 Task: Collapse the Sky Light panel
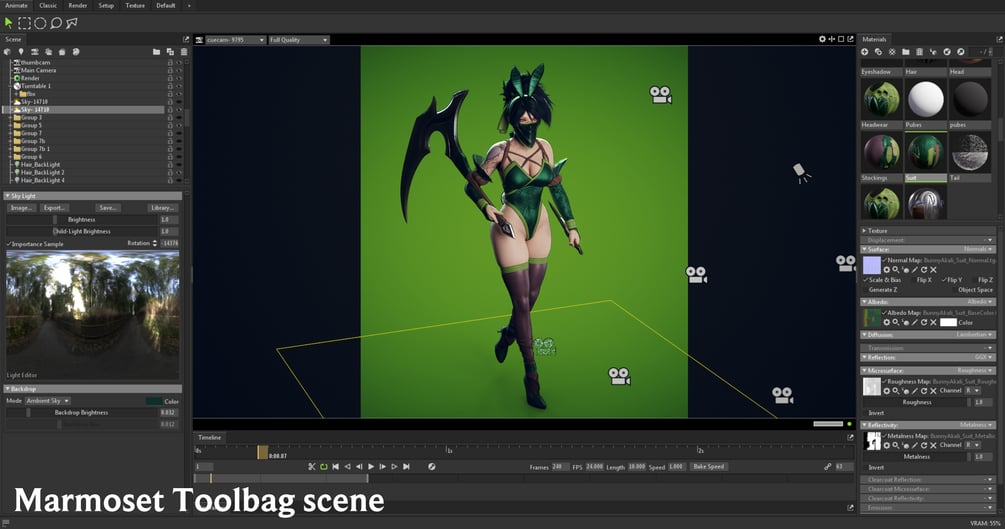tap(7, 196)
